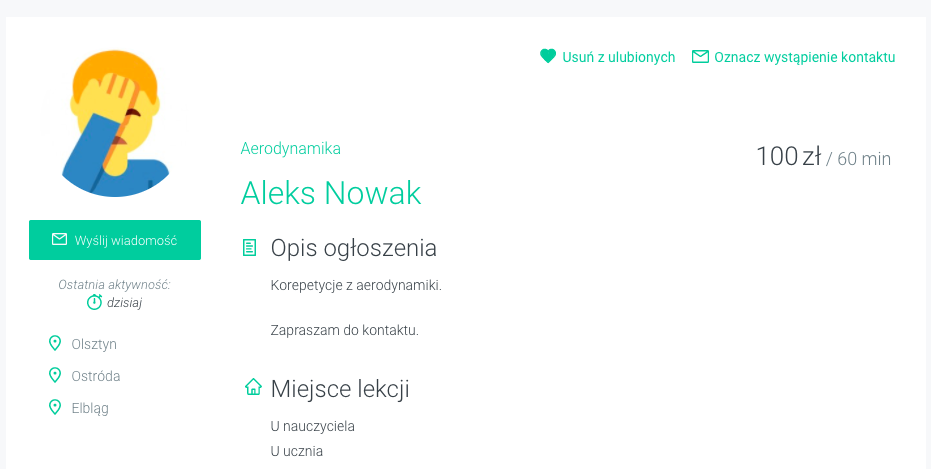931x469 pixels.
Task: Click the Miejsce lekcji section heading
Action: point(340,389)
